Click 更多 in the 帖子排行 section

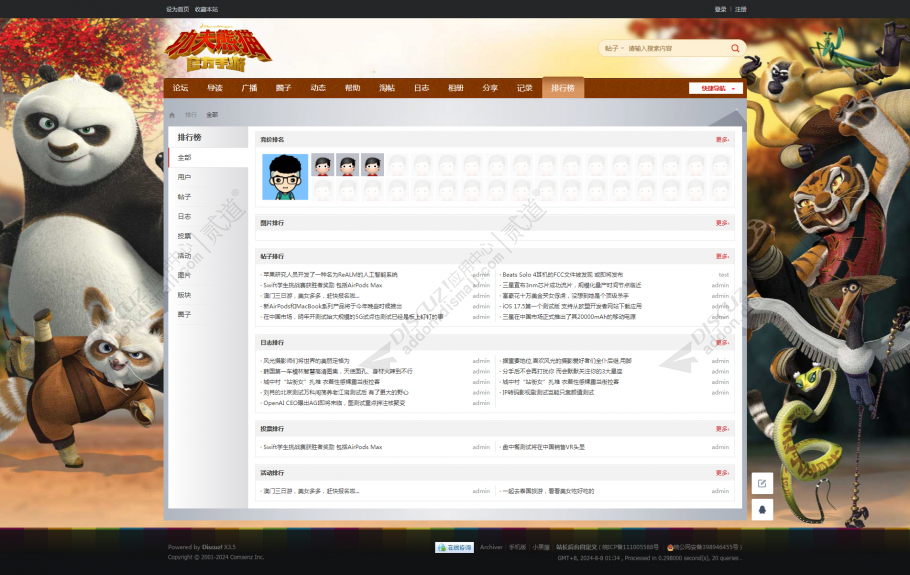pyautogui.click(x=722, y=256)
